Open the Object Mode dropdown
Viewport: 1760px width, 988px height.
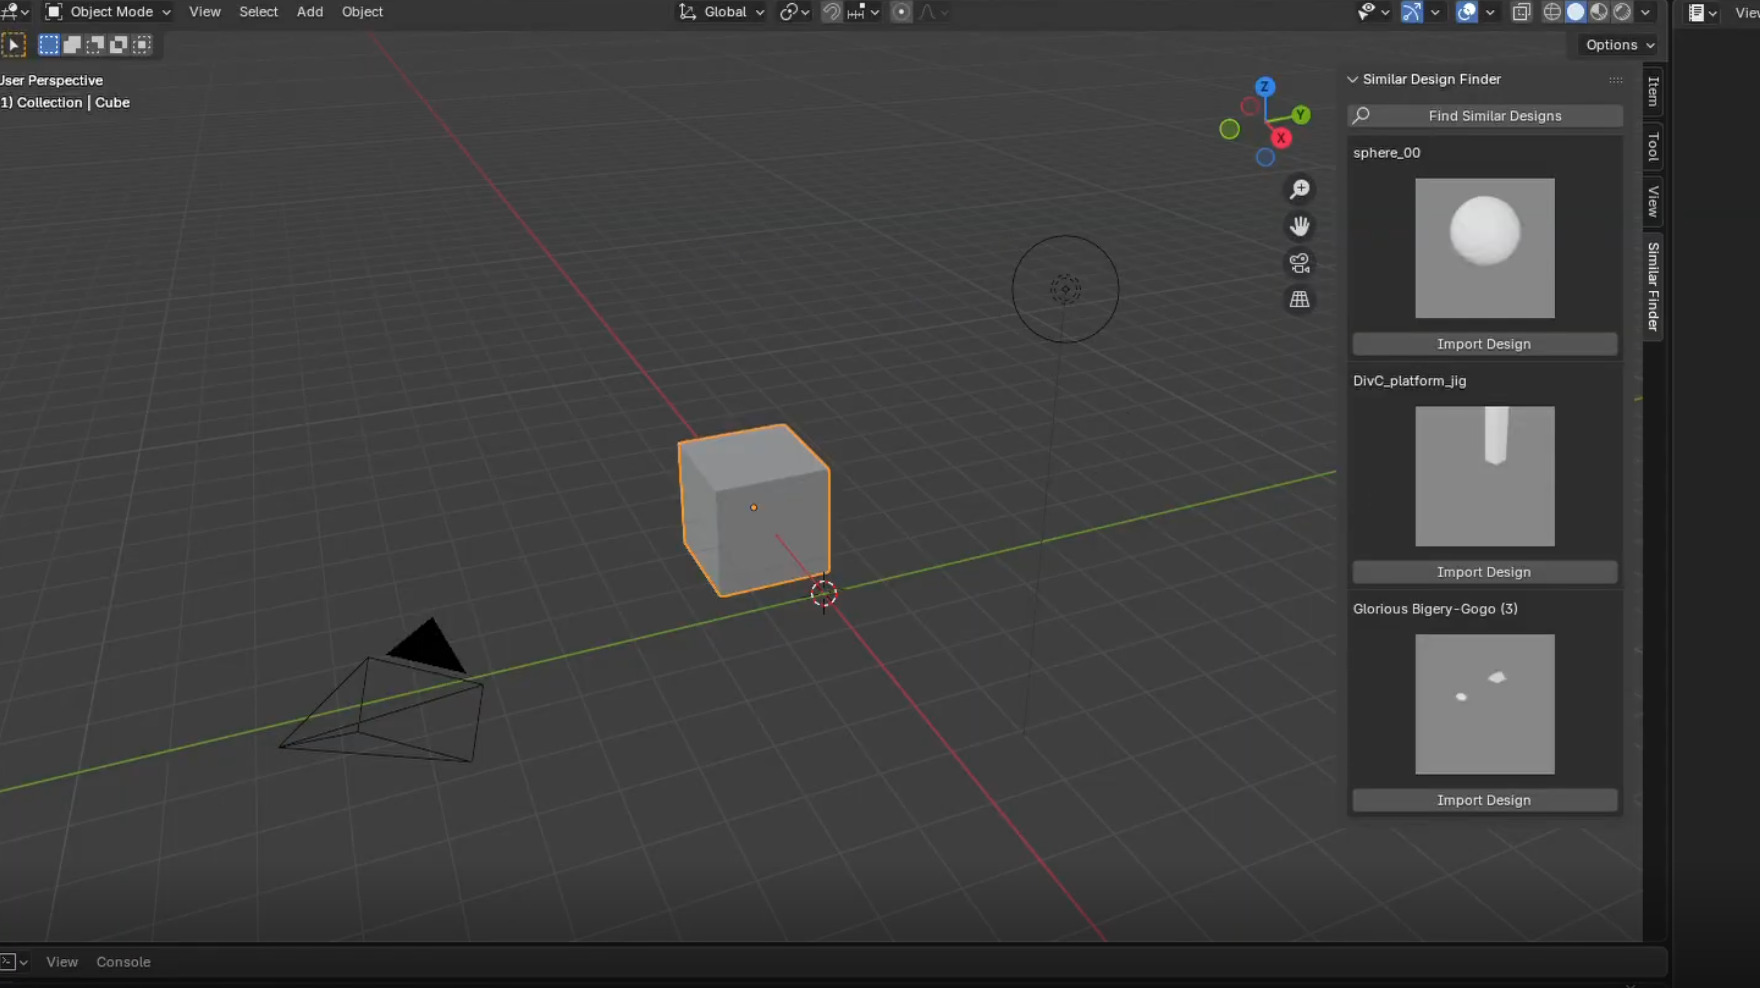pyautogui.click(x=109, y=12)
